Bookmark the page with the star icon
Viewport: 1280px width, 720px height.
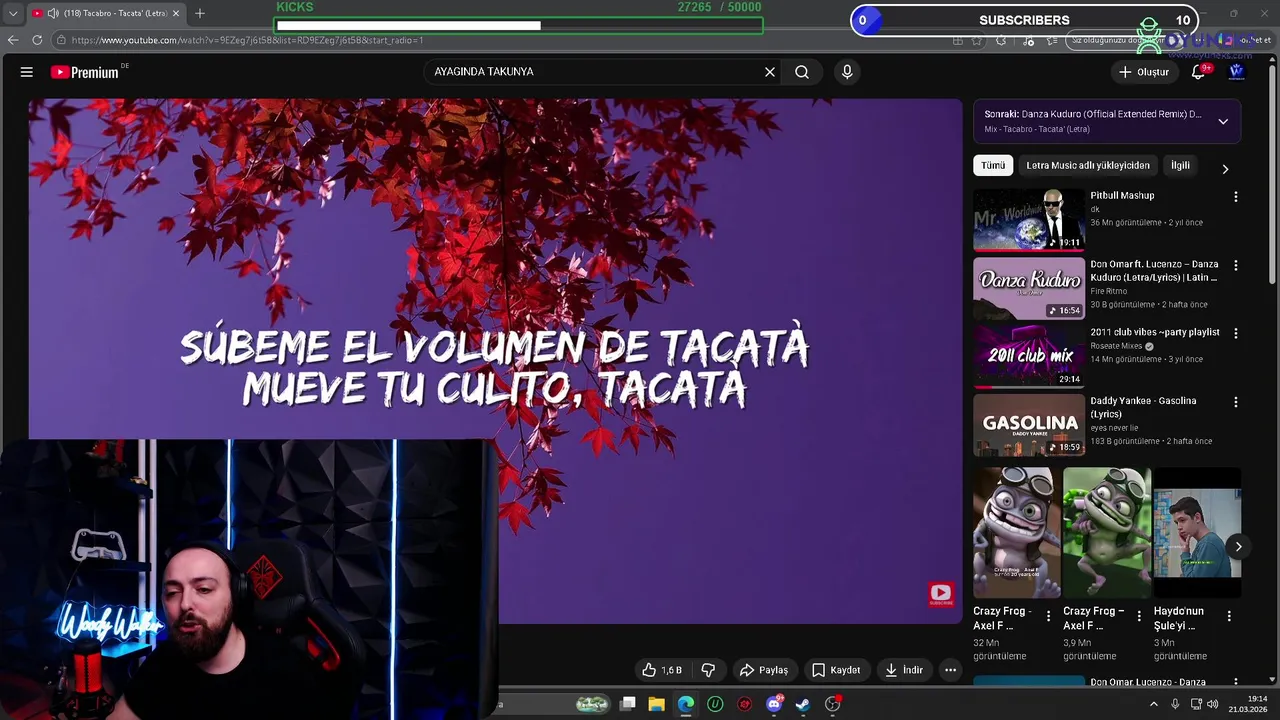pos(977,40)
